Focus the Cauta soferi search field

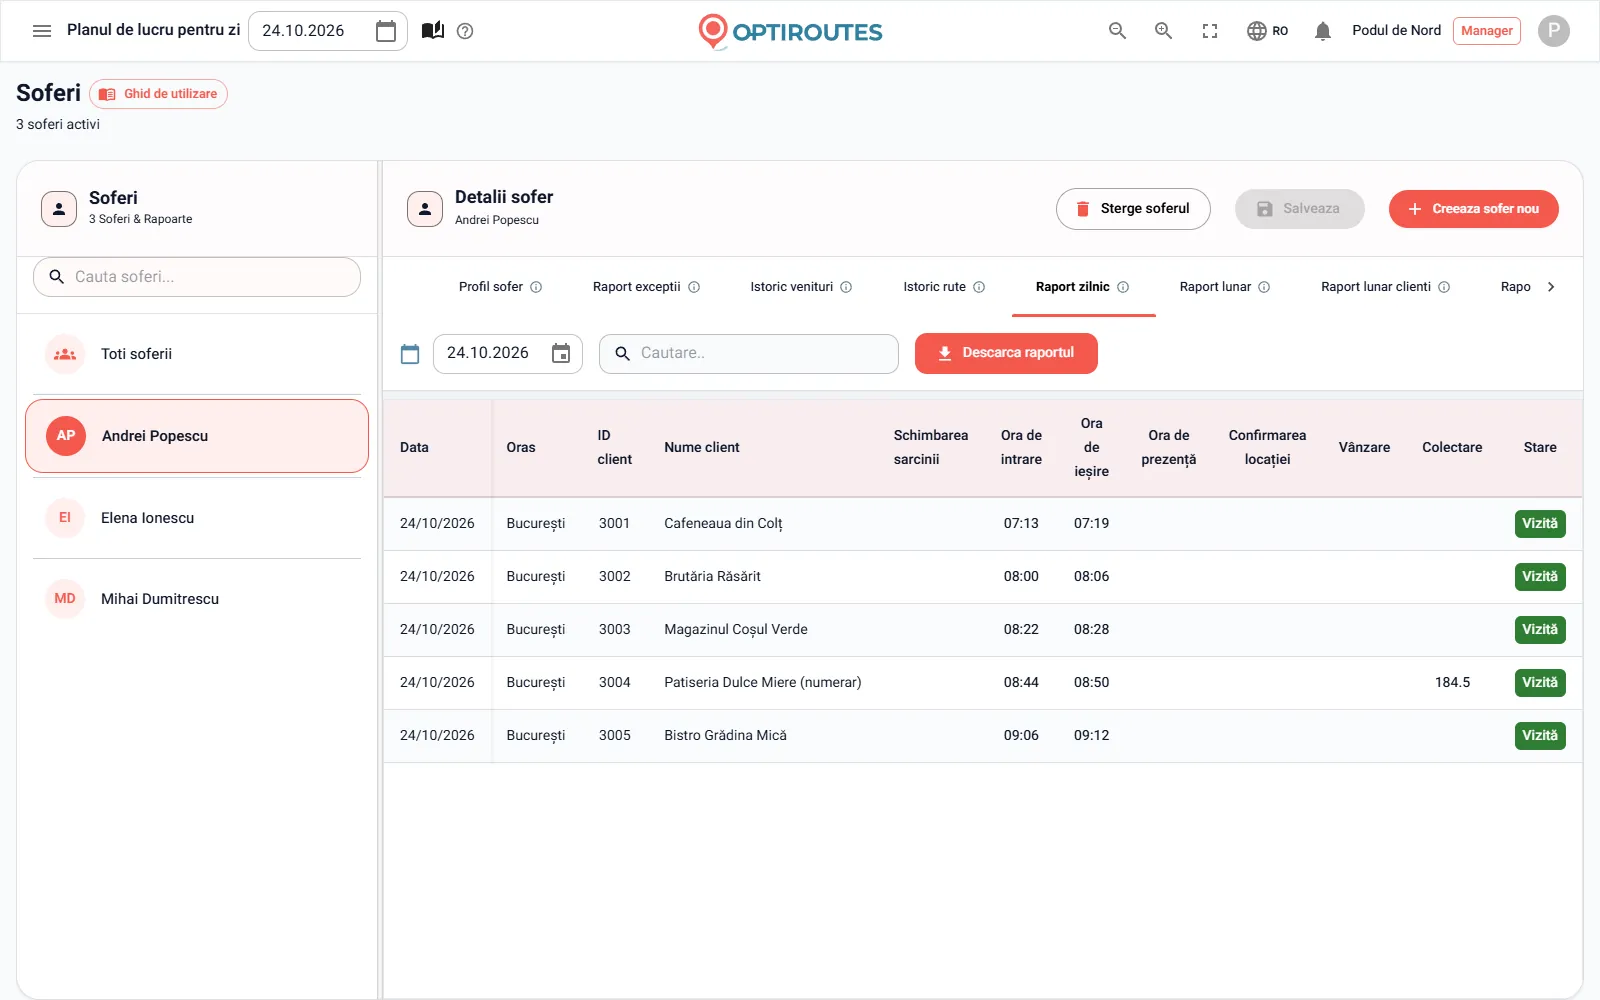[x=197, y=277]
